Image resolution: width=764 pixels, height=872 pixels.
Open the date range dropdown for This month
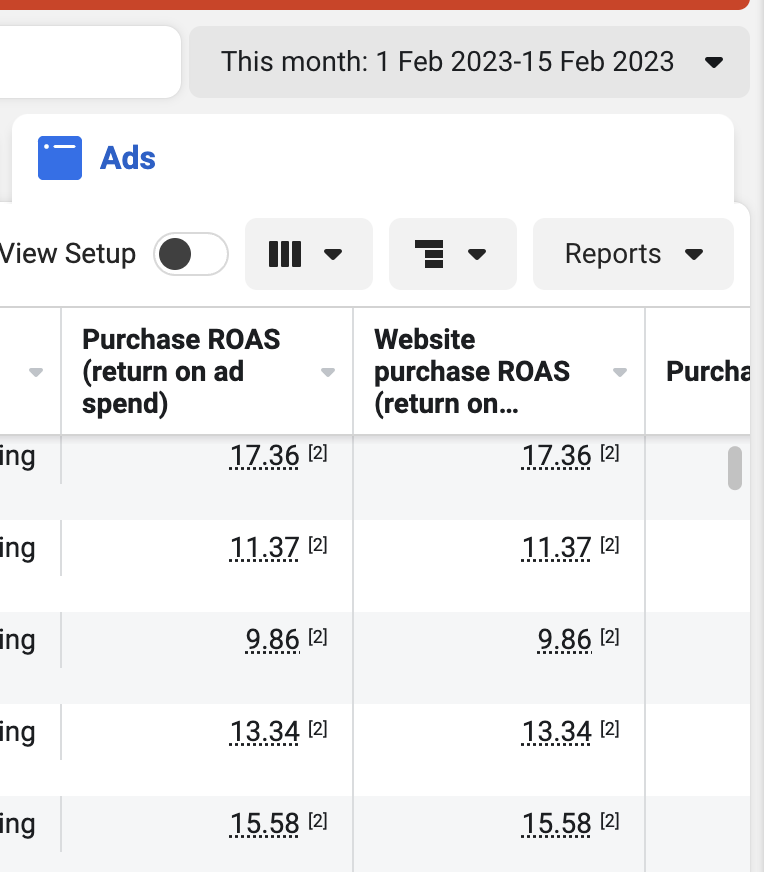469,62
